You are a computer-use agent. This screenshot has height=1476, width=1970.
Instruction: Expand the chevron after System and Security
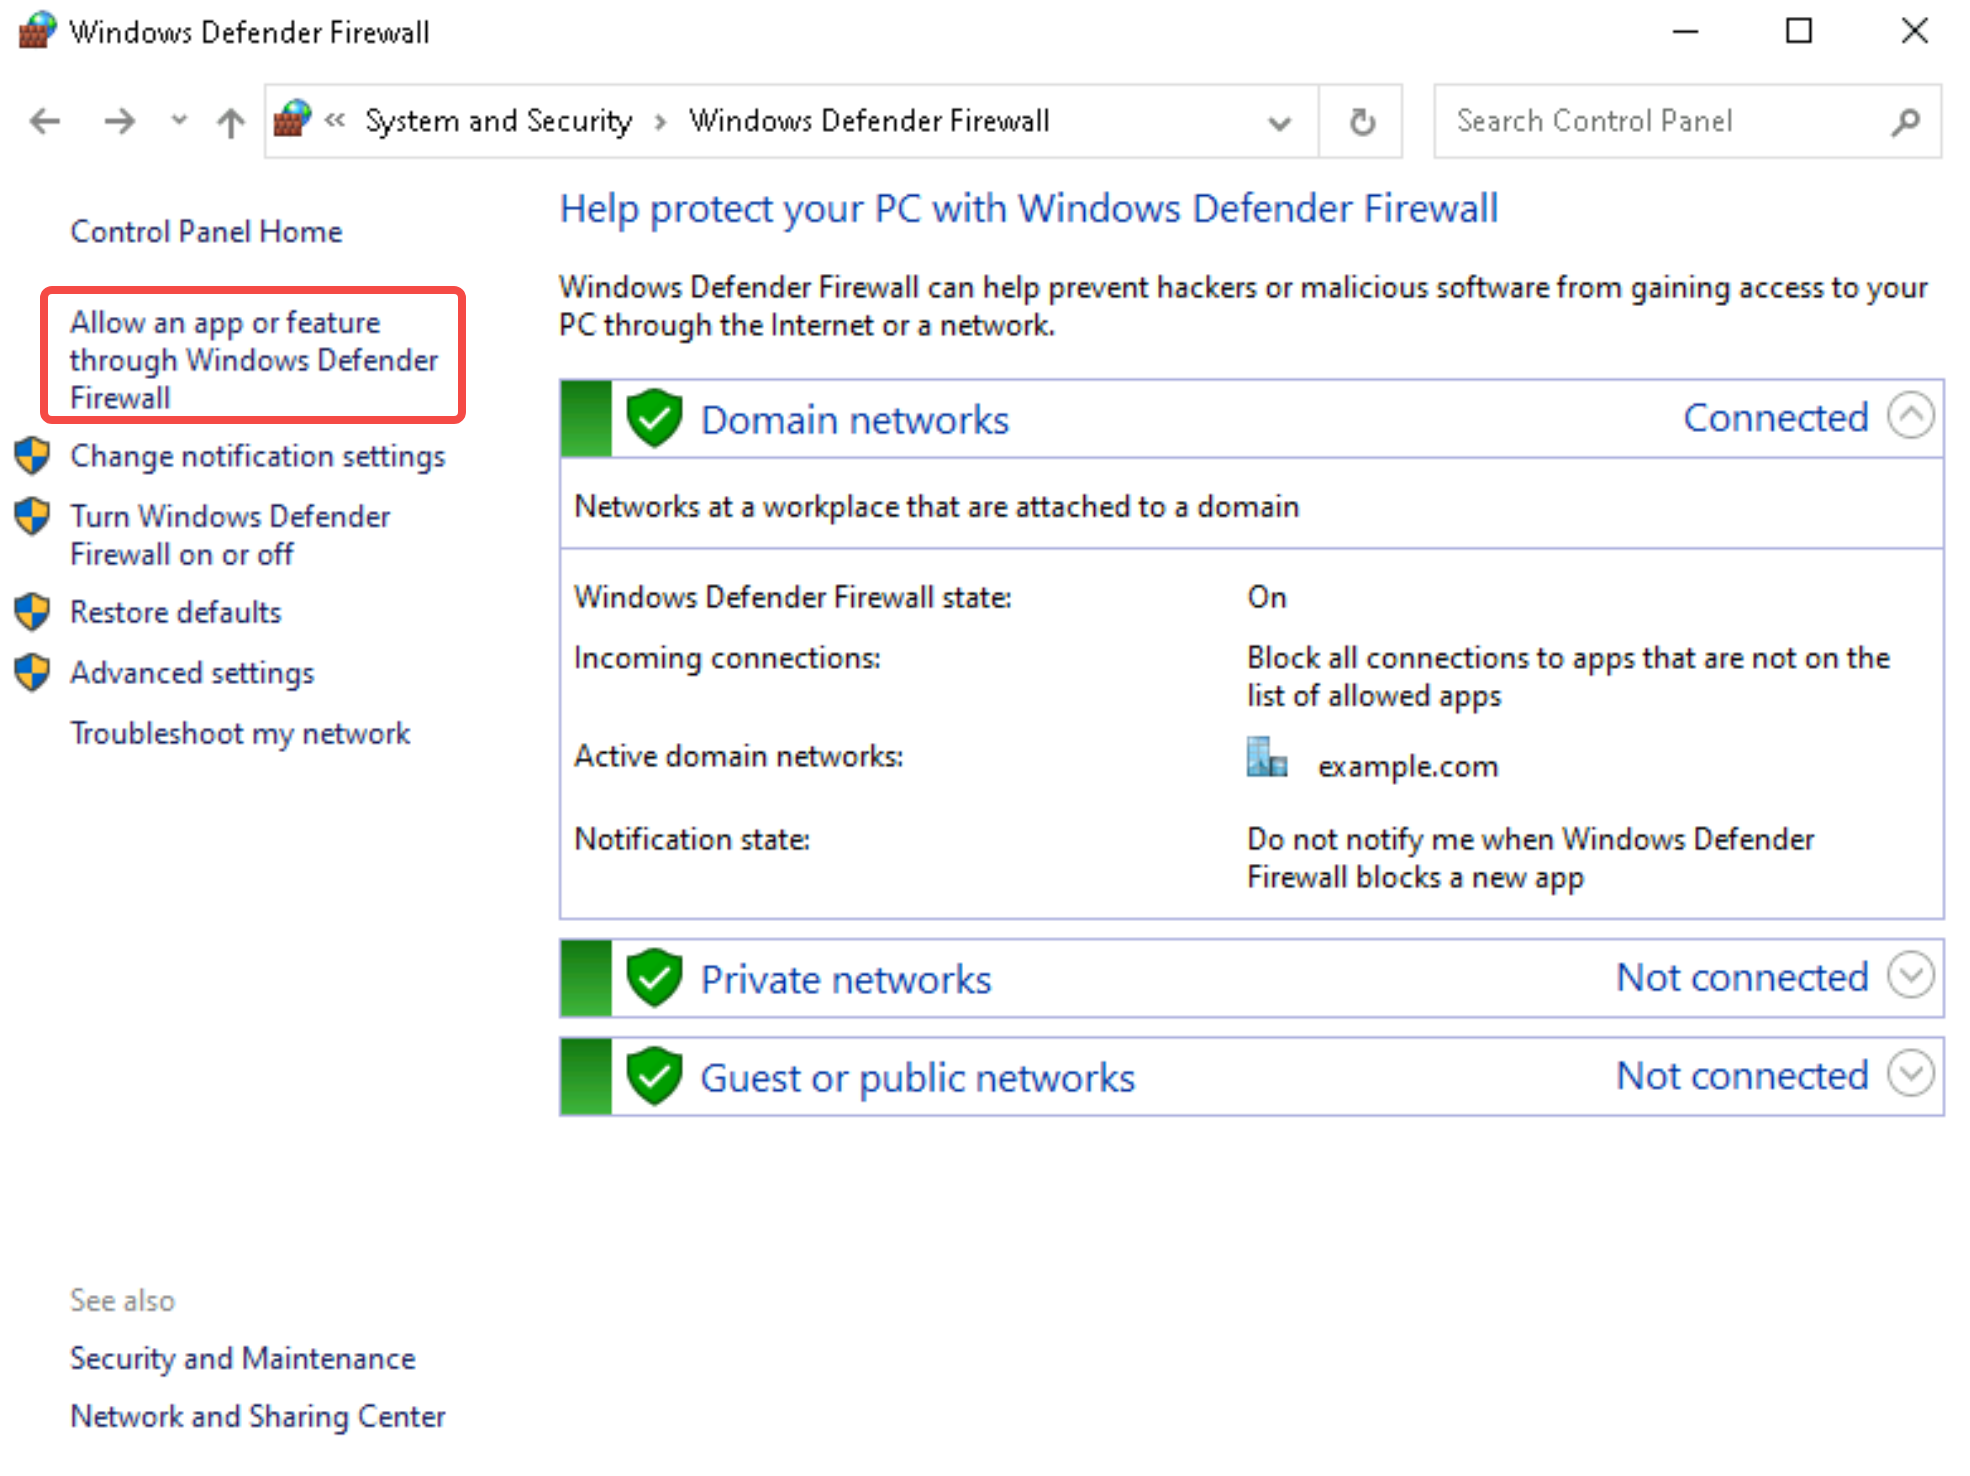click(x=660, y=122)
